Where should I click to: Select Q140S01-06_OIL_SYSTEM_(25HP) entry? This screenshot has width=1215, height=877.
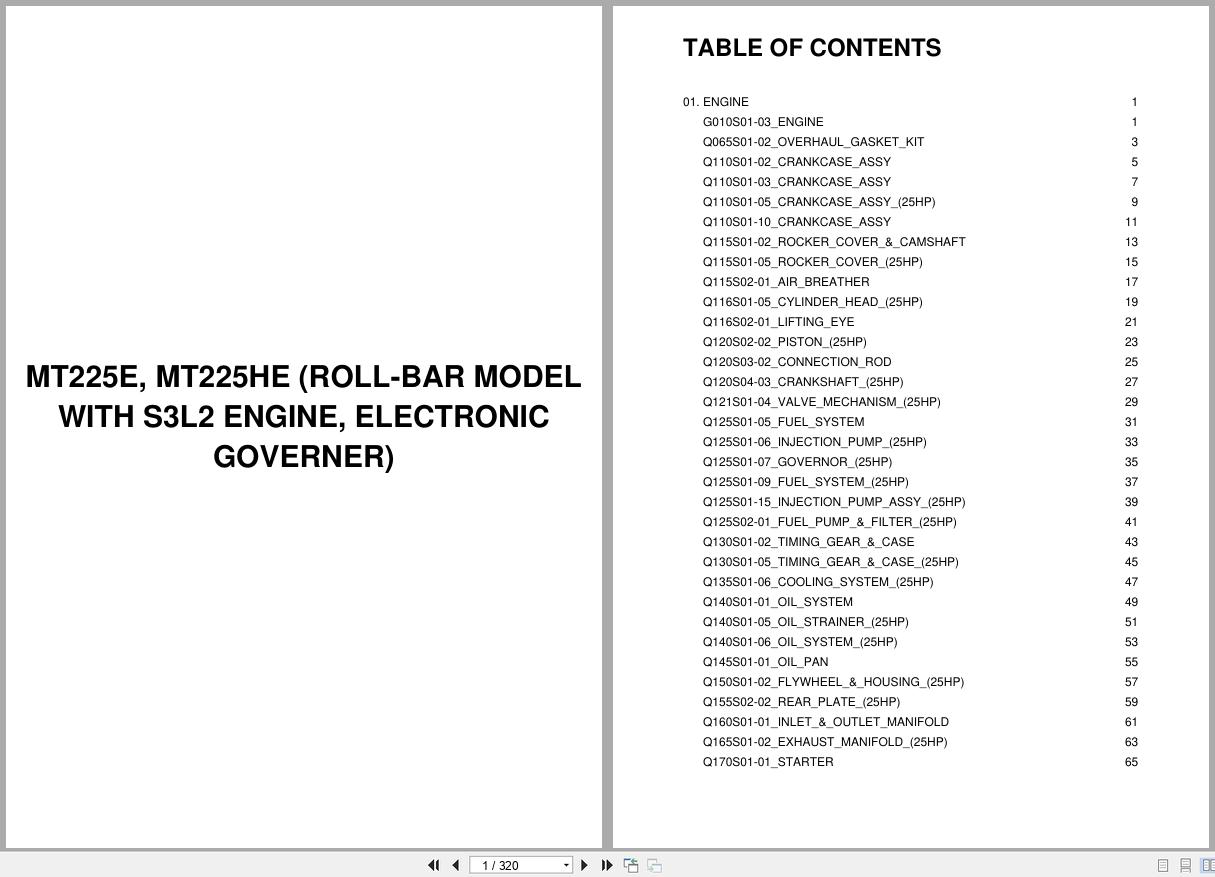[x=800, y=642]
